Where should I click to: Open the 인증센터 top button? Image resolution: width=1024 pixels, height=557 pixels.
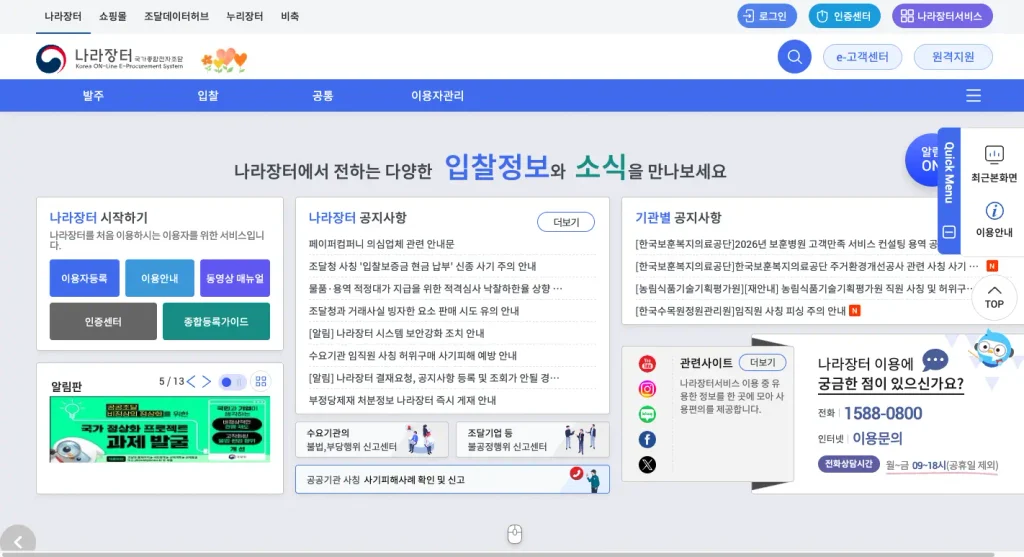[844, 16]
